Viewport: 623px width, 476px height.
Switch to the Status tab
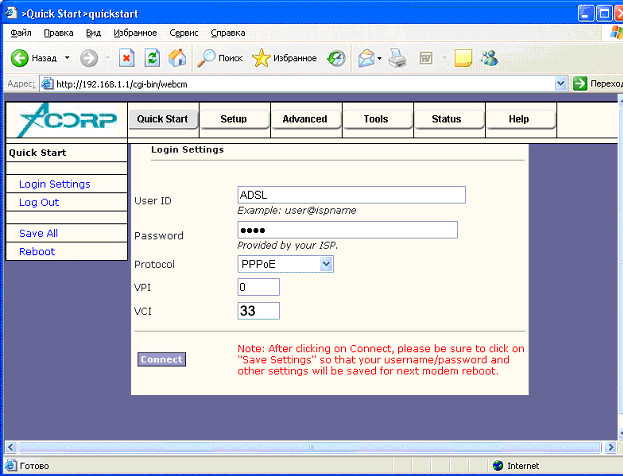446,119
